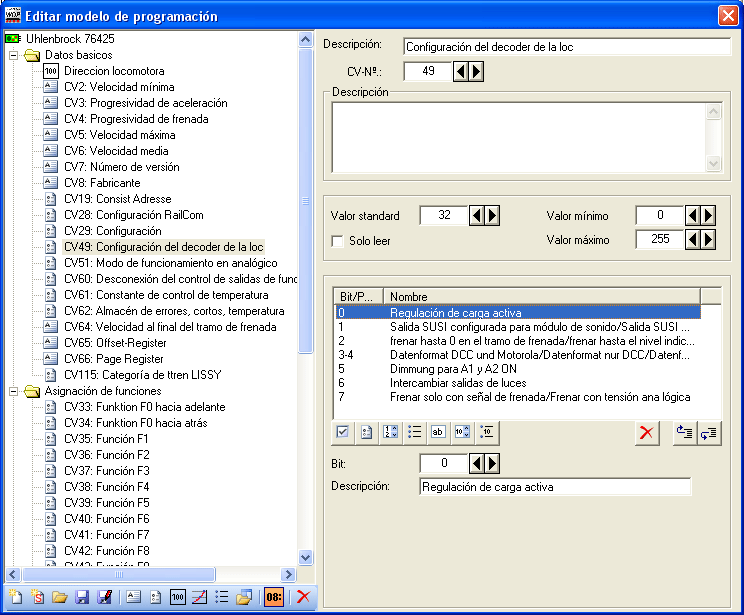Select 'CV51: Modo de funcionamiento en analógico'

[171, 263]
